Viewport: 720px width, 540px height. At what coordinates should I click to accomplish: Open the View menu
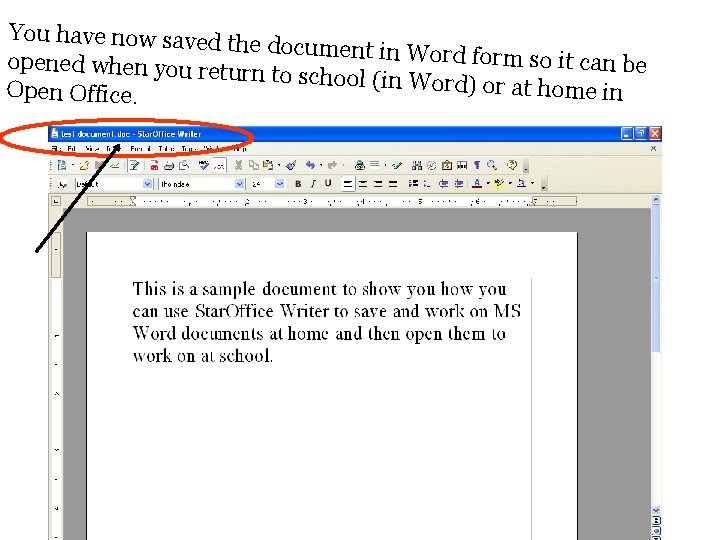coord(92,148)
